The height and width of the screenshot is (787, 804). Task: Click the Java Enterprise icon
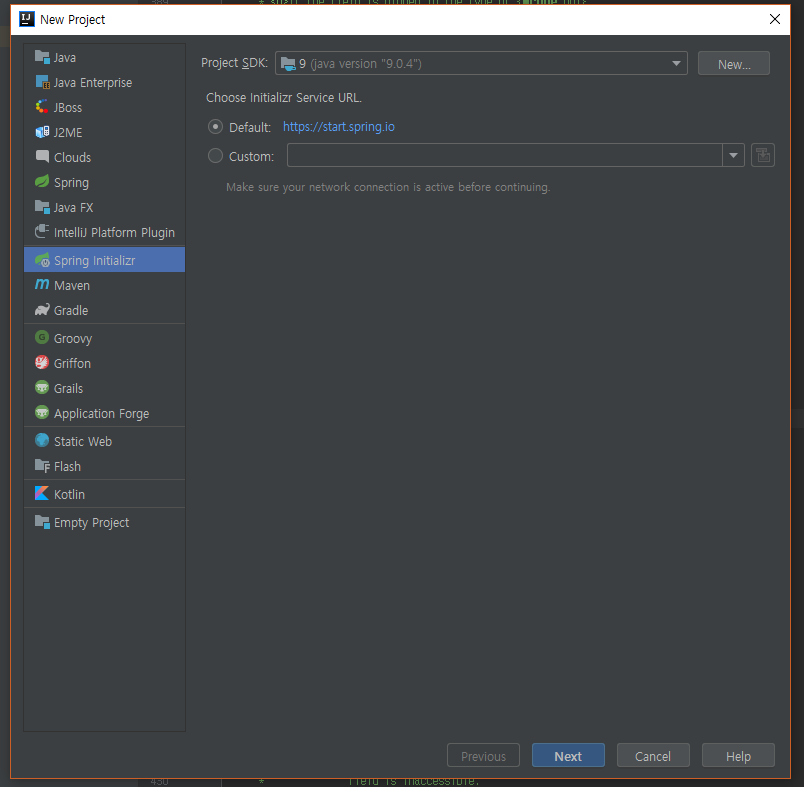click(42, 82)
